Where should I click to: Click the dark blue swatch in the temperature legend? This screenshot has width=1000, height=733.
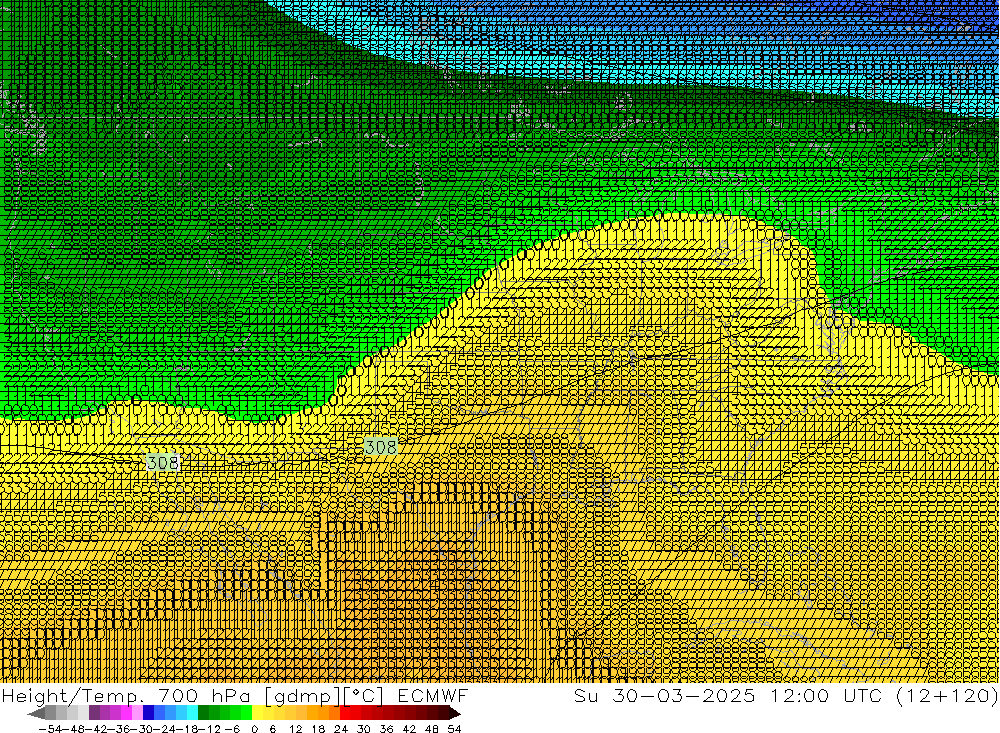(148, 713)
